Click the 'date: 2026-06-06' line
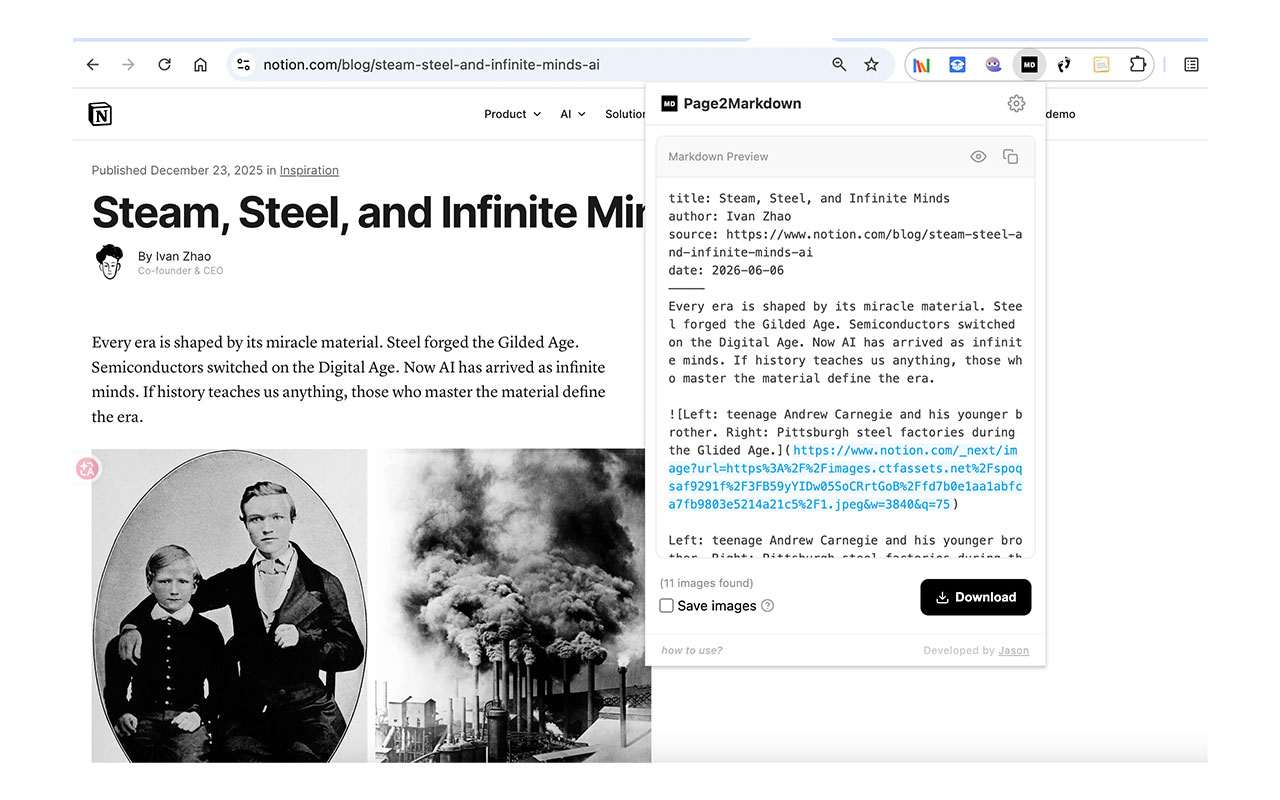The width and height of the screenshot is (1280, 800). [726, 270]
